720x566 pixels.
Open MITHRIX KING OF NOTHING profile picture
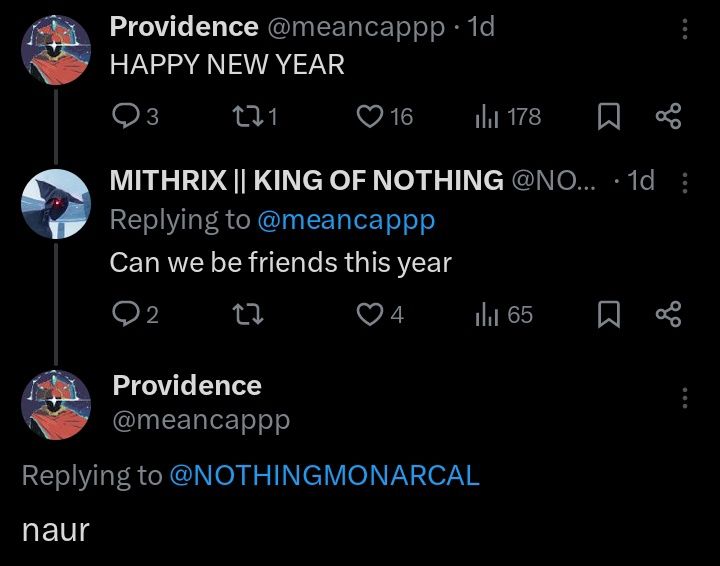[56, 204]
